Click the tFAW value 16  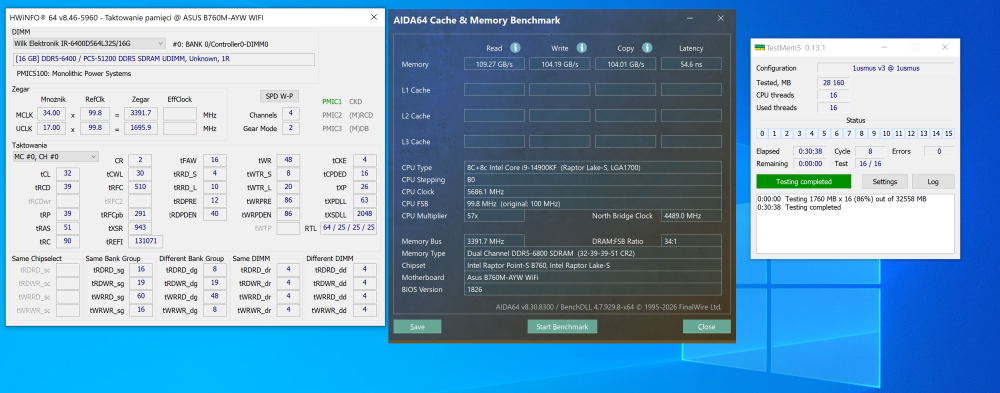pyautogui.click(x=214, y=161)
